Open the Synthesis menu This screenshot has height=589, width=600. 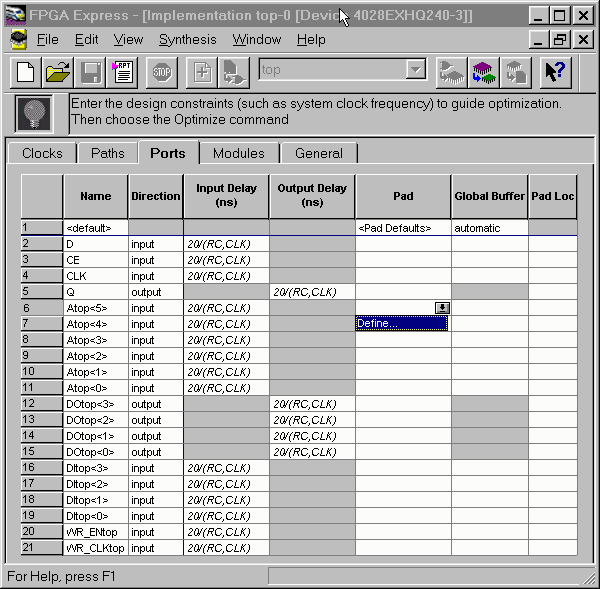click(x=188, y=39)
